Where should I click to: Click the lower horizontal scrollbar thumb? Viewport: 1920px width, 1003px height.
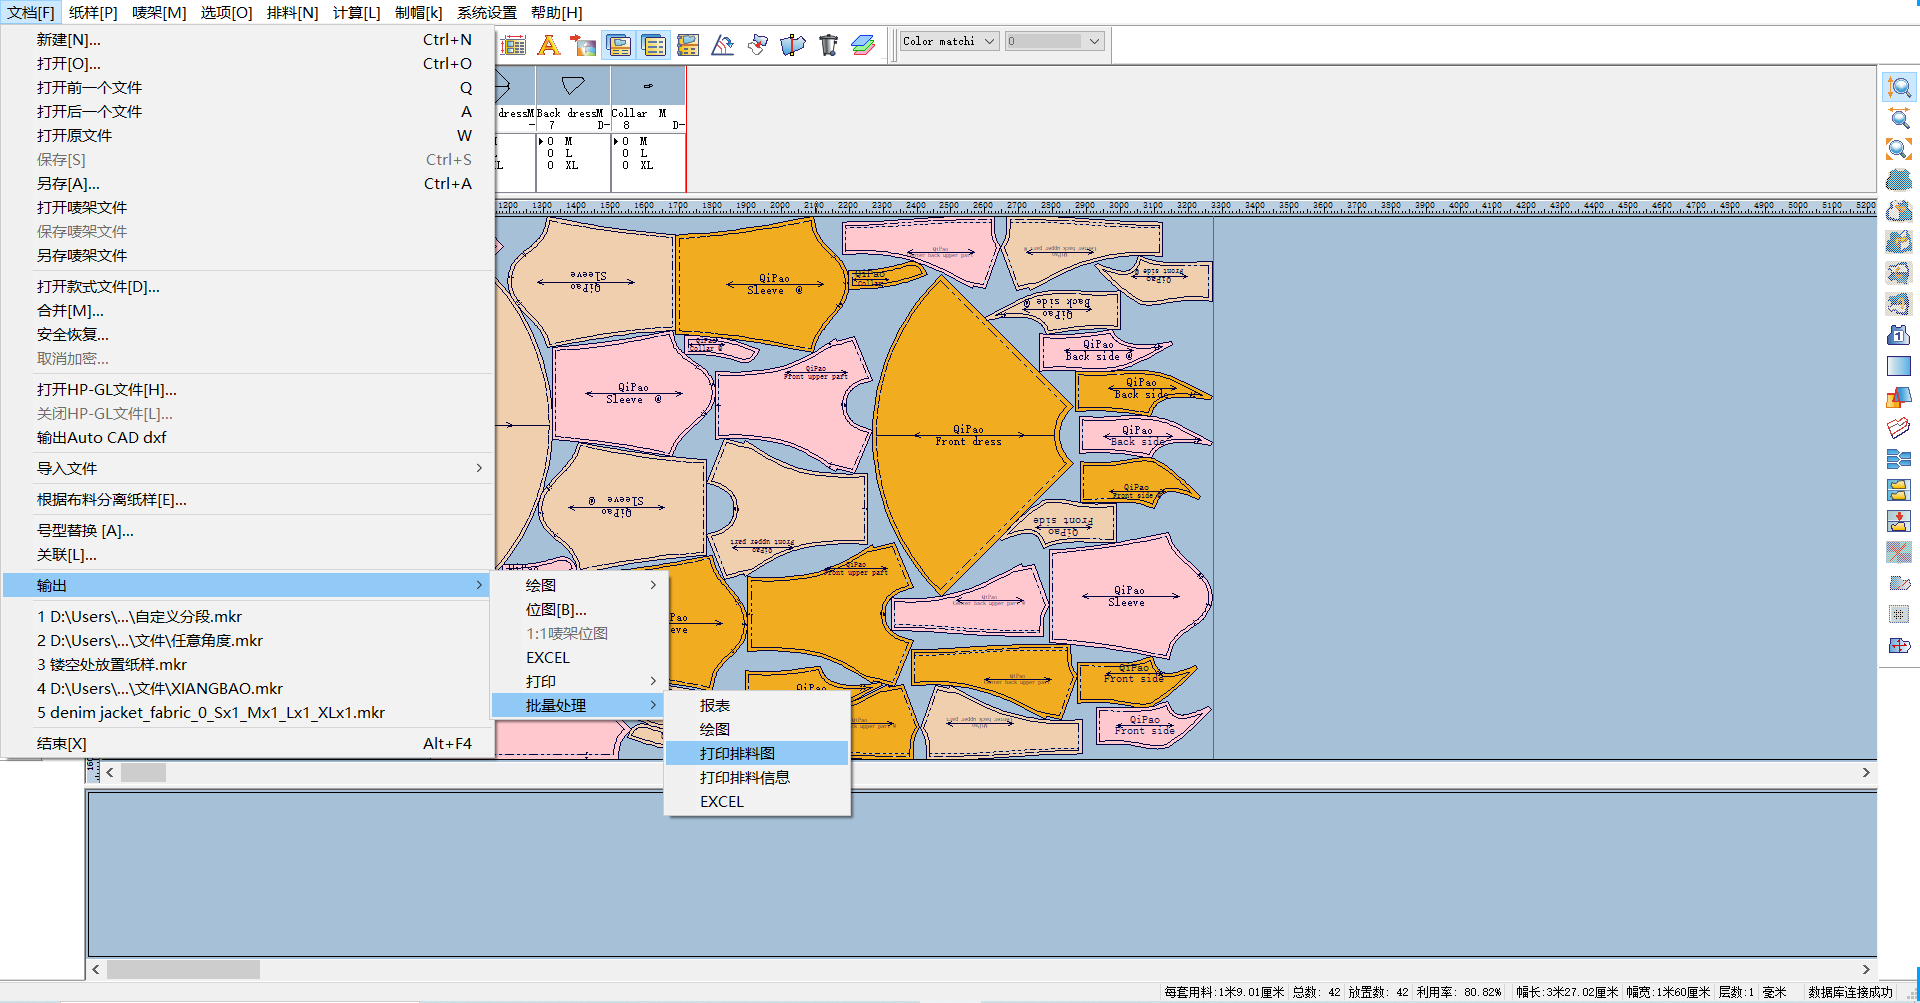click(183, 969)
